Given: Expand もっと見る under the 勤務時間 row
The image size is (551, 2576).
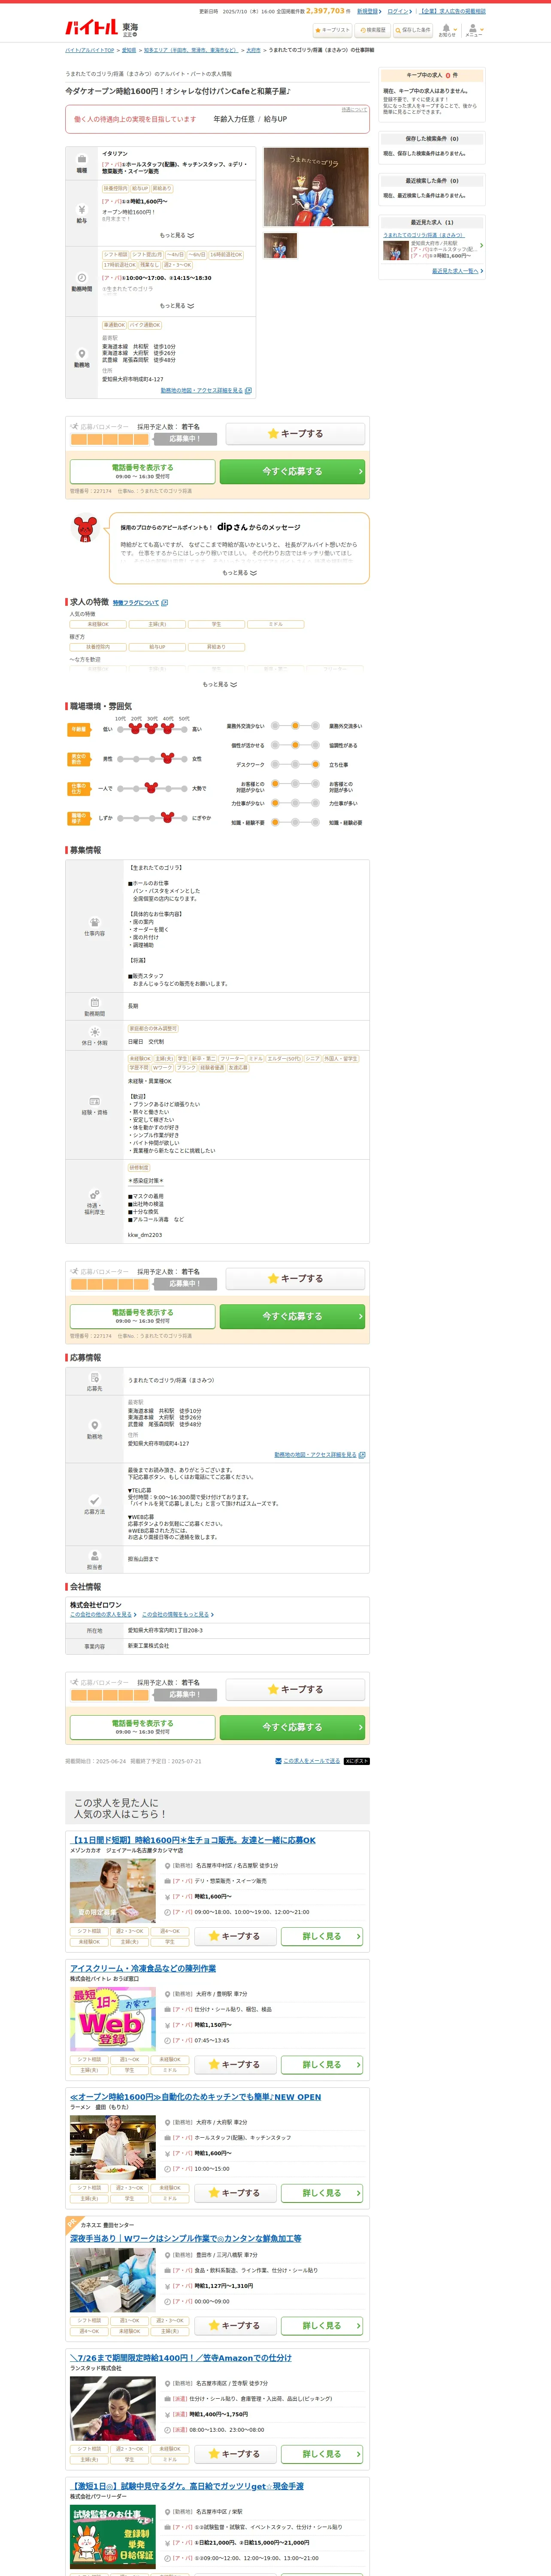Looking at the screenshot, I should tap(176, 306).
